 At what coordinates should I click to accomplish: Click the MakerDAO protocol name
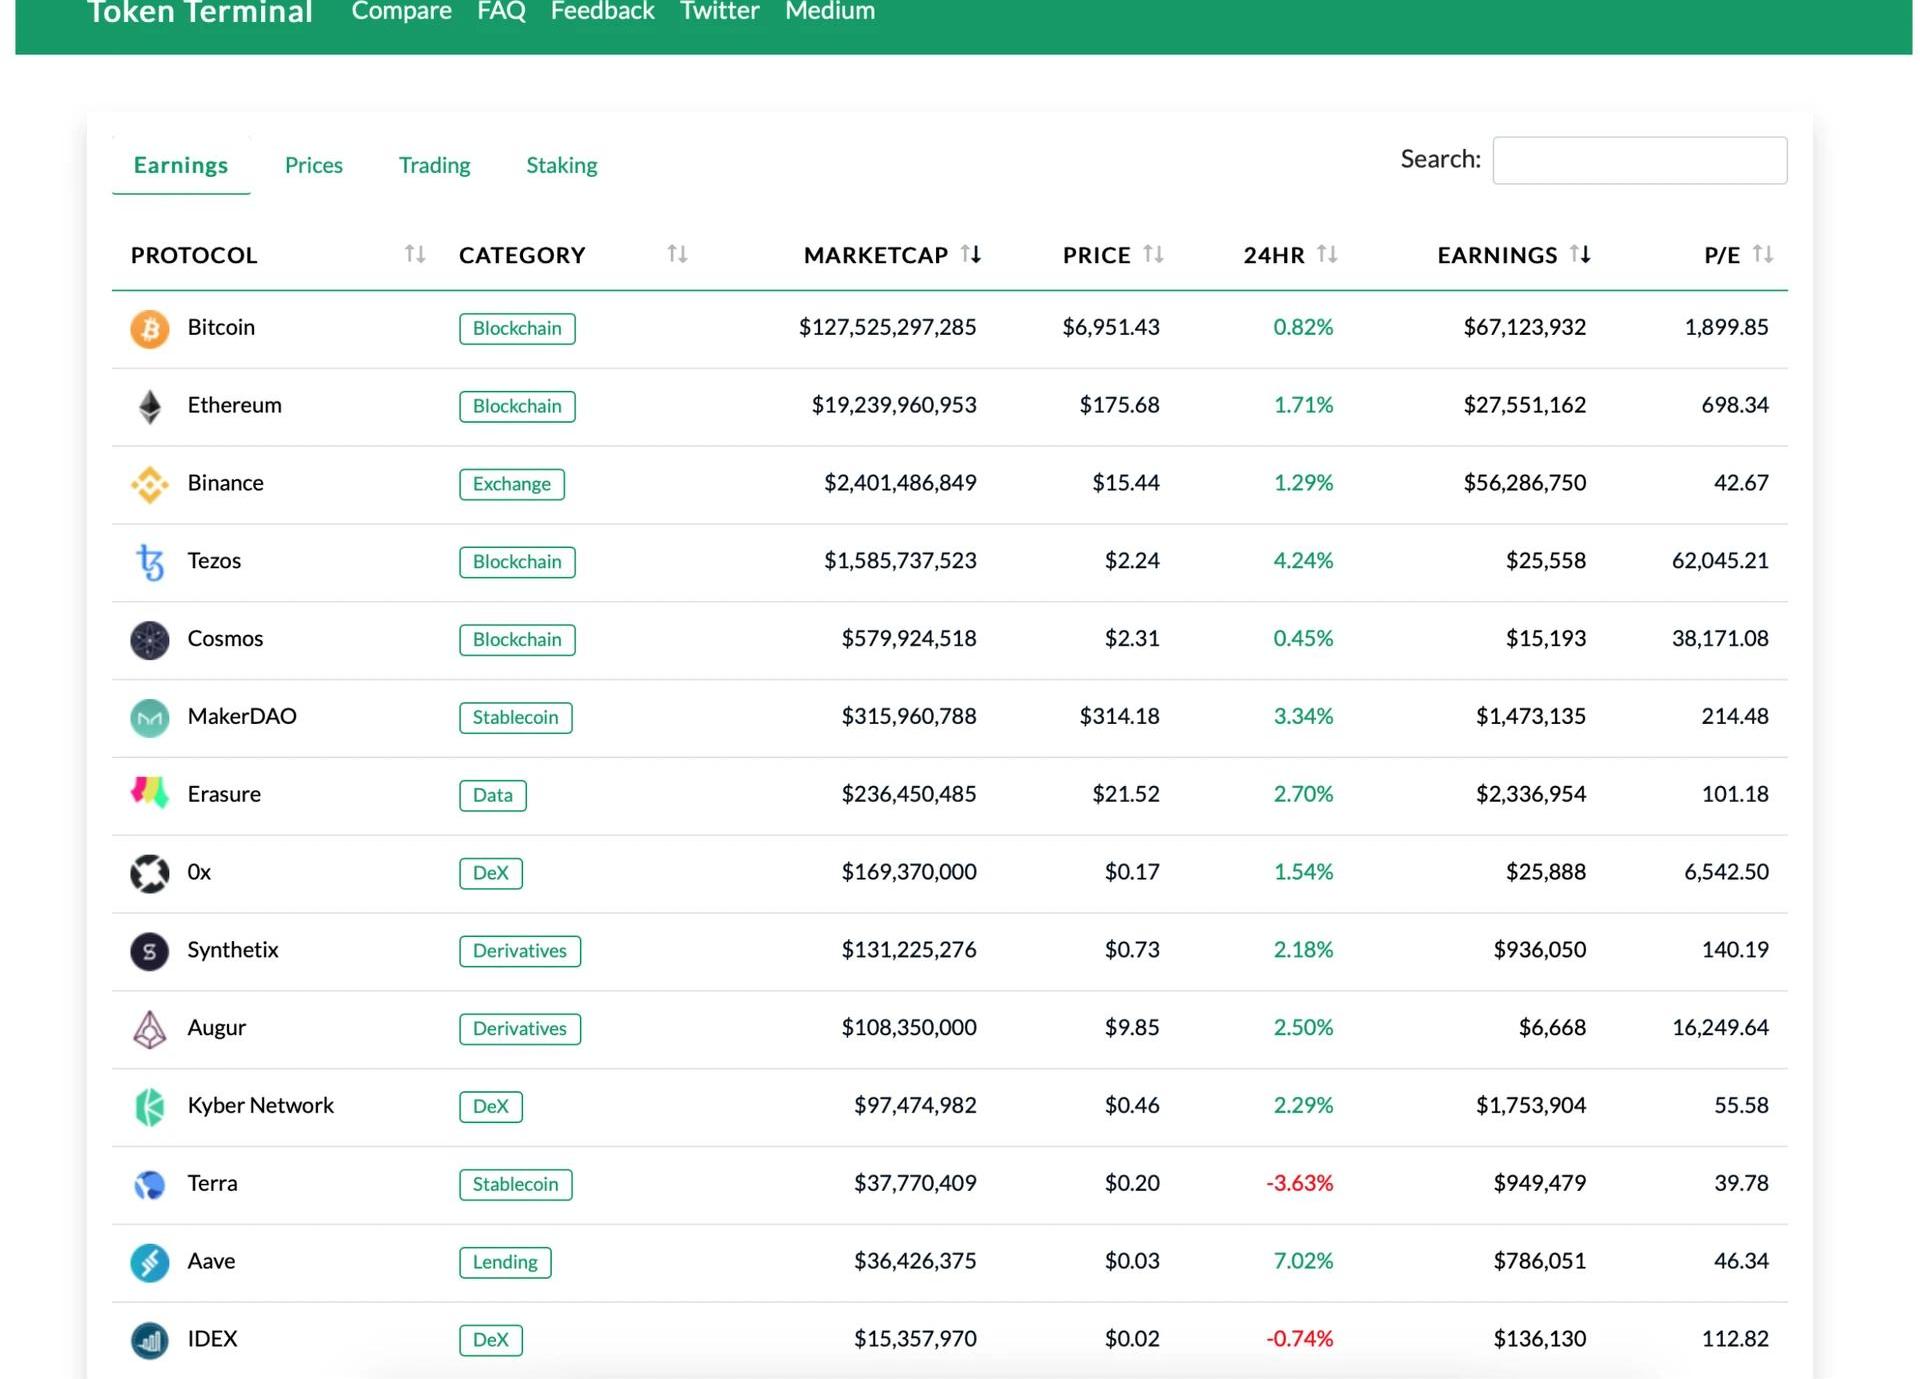(x=242, y=716)
